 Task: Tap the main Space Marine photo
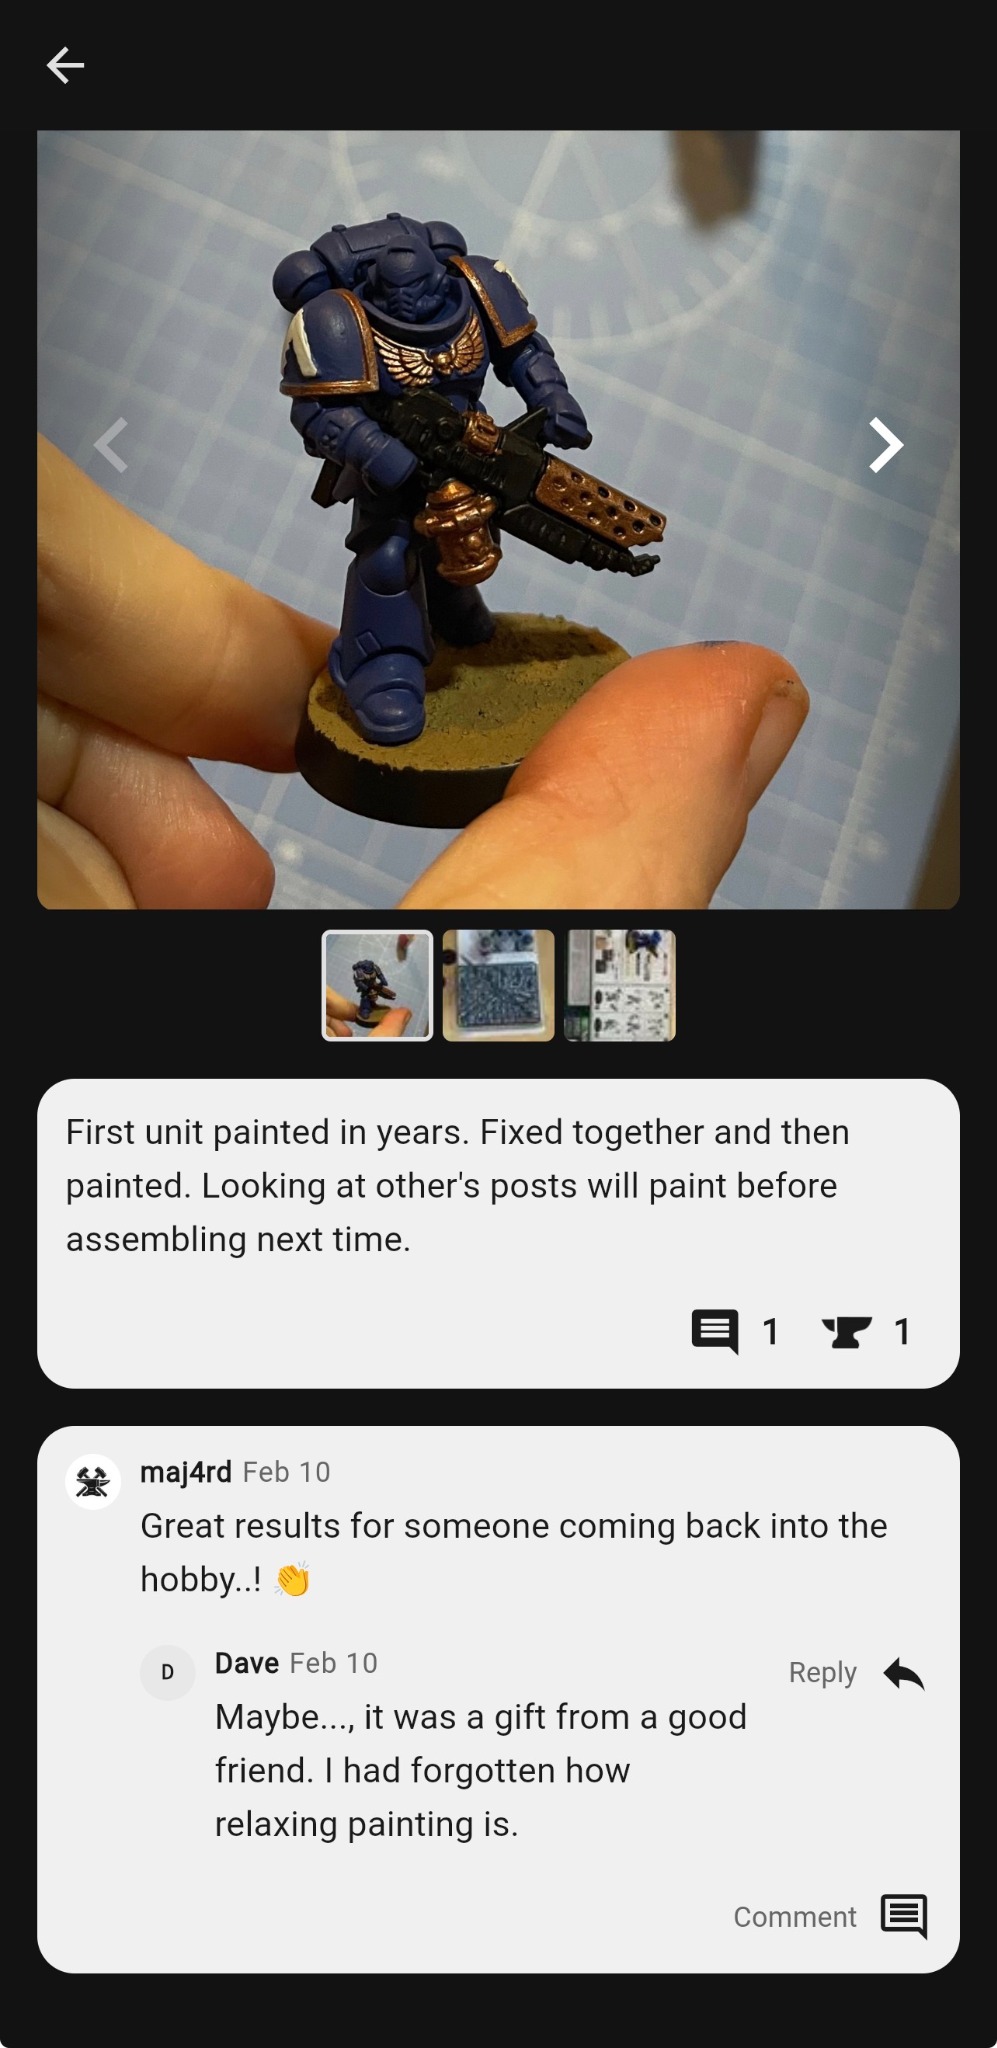(498, 519)
